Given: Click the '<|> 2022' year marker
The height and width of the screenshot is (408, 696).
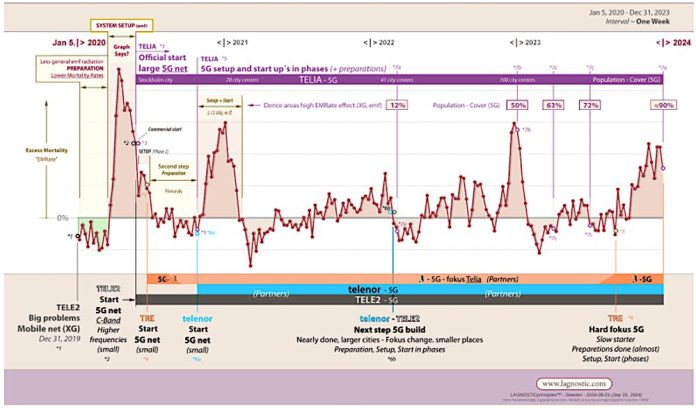Looking at the screenshot, I should click(x=379, y=43).
